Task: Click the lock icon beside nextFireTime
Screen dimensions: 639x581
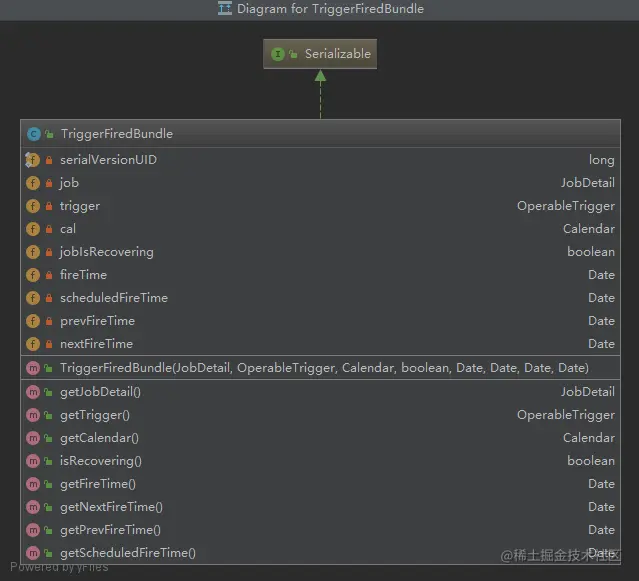Action: coord(49,344)
